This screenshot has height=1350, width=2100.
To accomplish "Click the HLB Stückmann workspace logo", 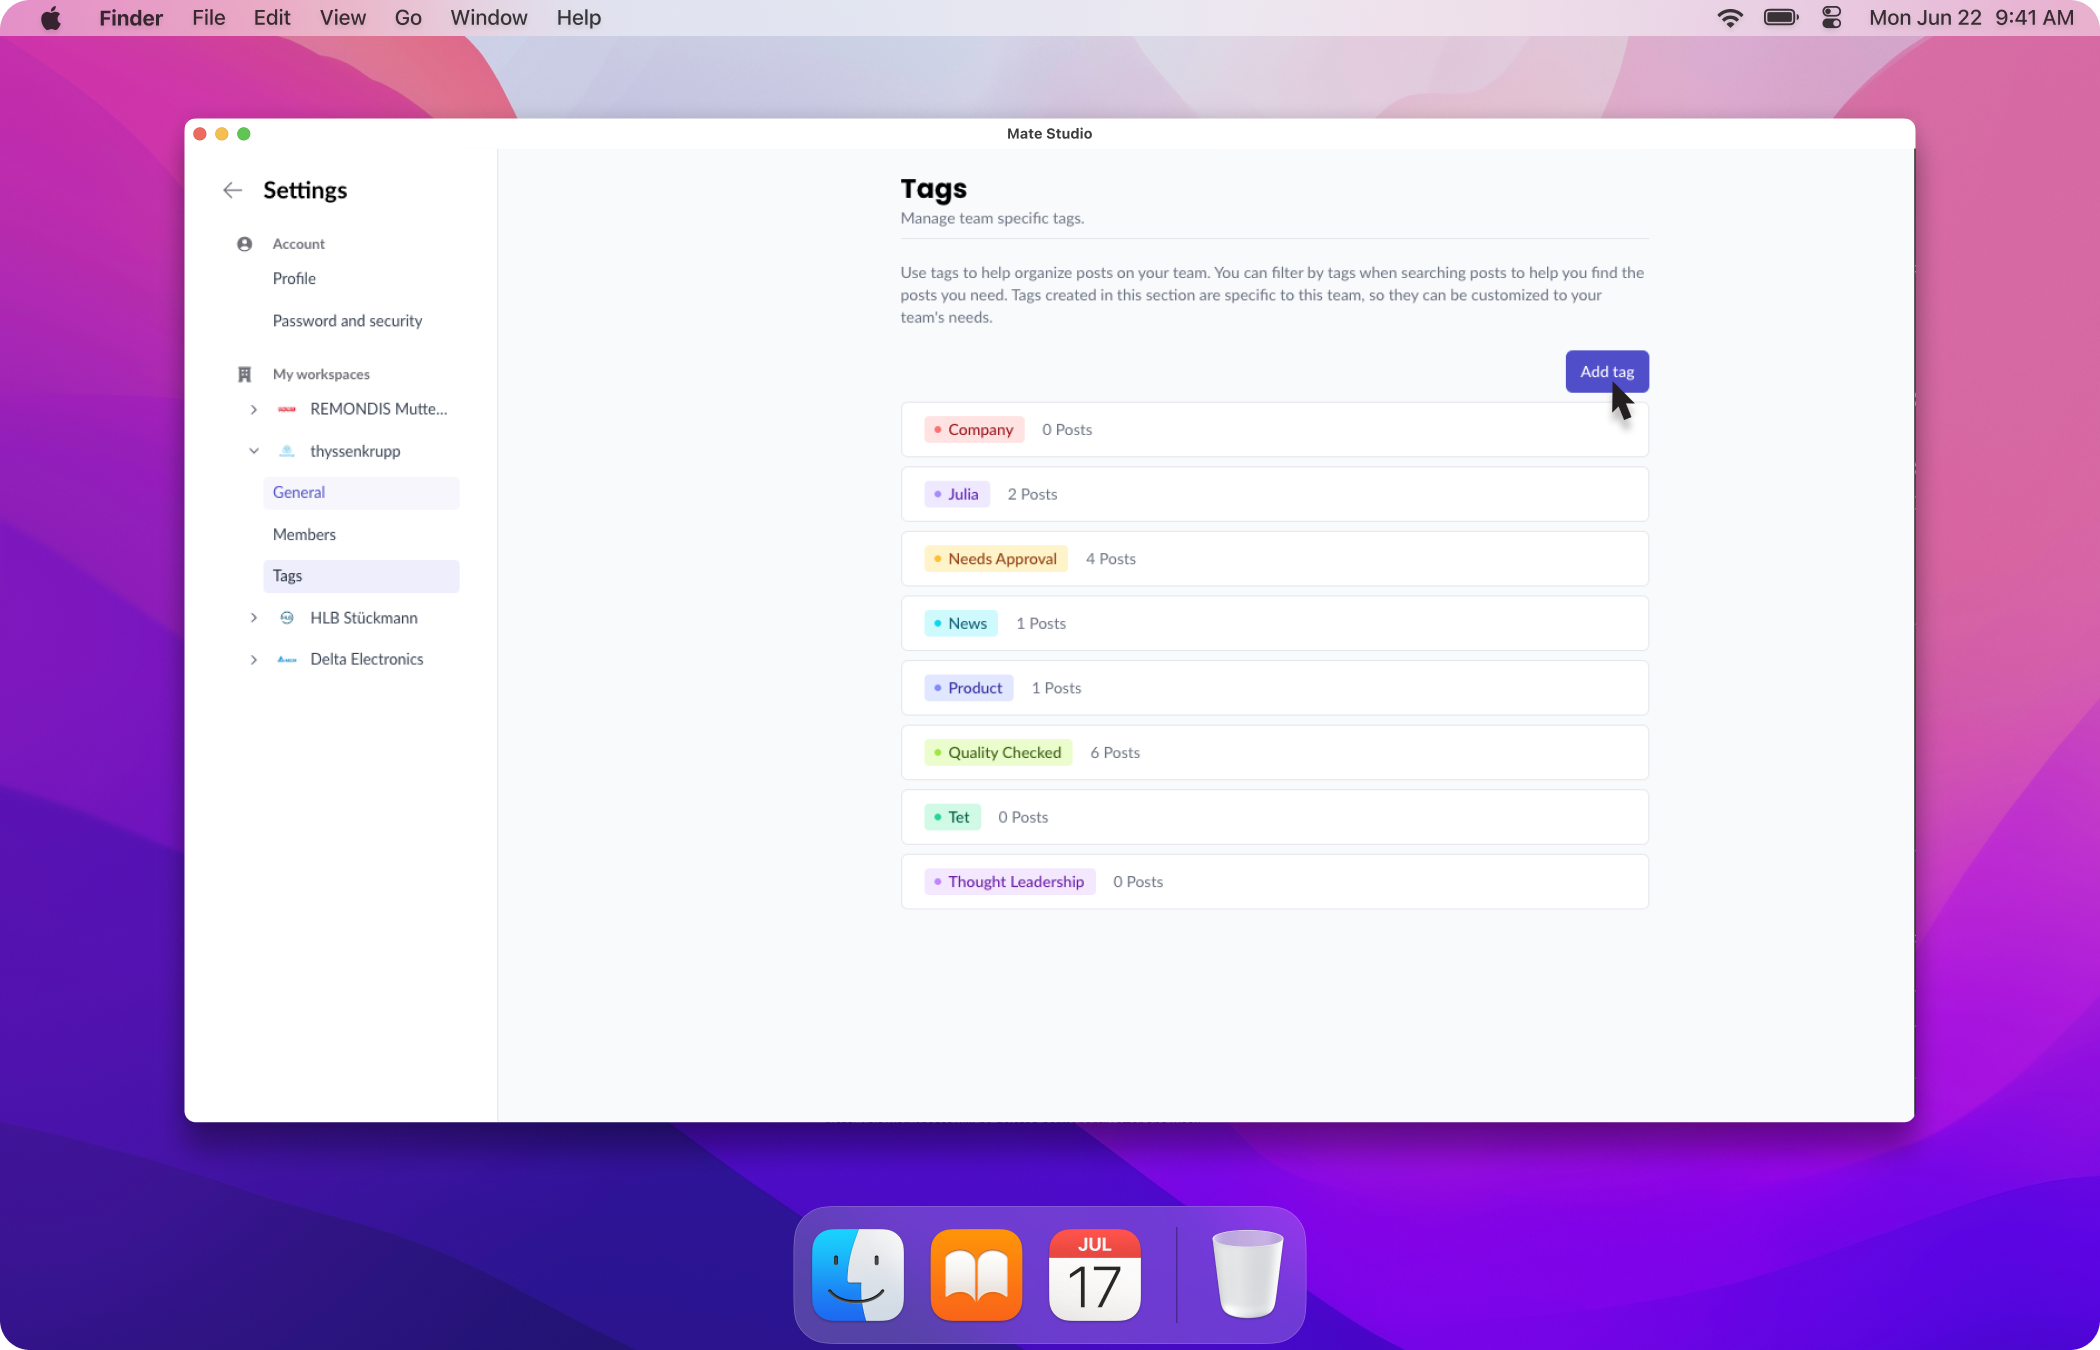I will (287, 618).
